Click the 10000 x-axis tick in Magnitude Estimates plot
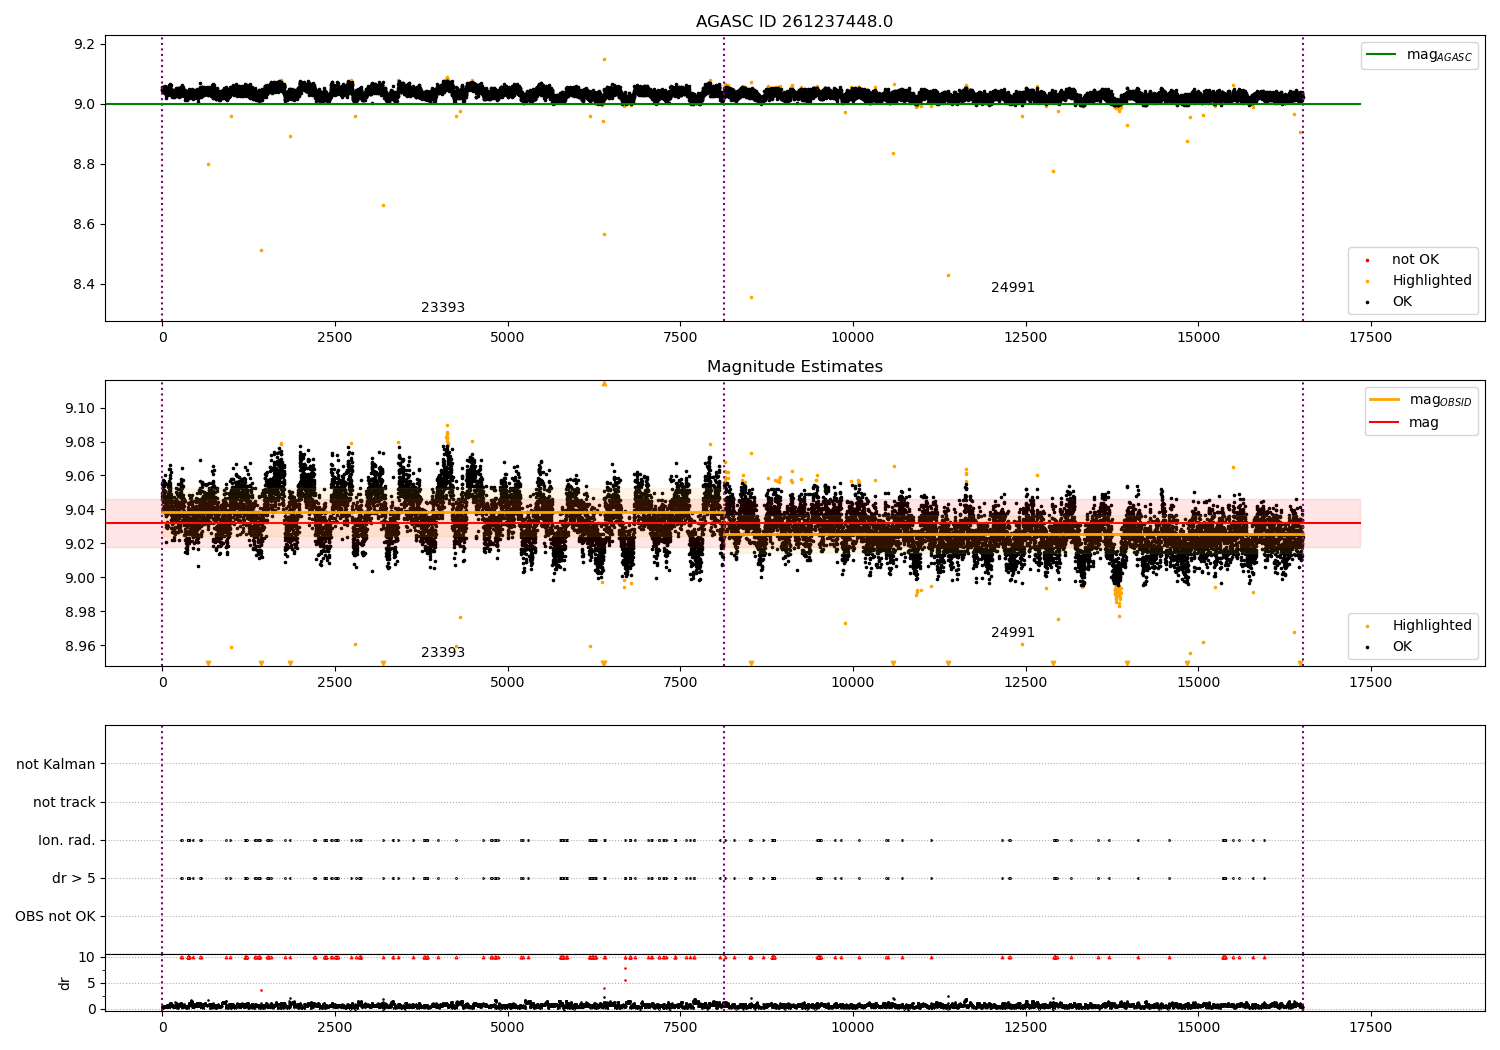Screen dimensions: 1500x1050 point(852,683)
